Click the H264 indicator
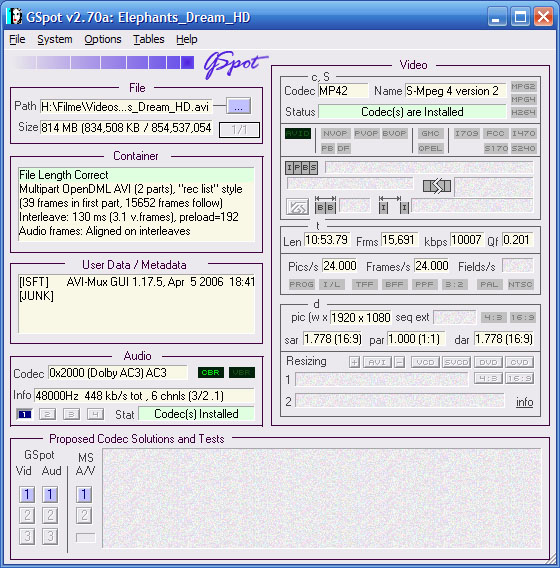The height and width of the screenshot is (568, 560). 523,112
